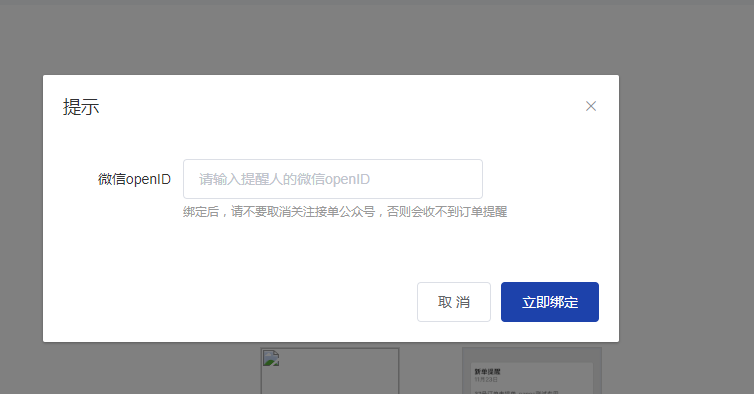Screen dimensions: 754x394
Task: Select the 微信openID field label
Action: click(x=134, y=179)
